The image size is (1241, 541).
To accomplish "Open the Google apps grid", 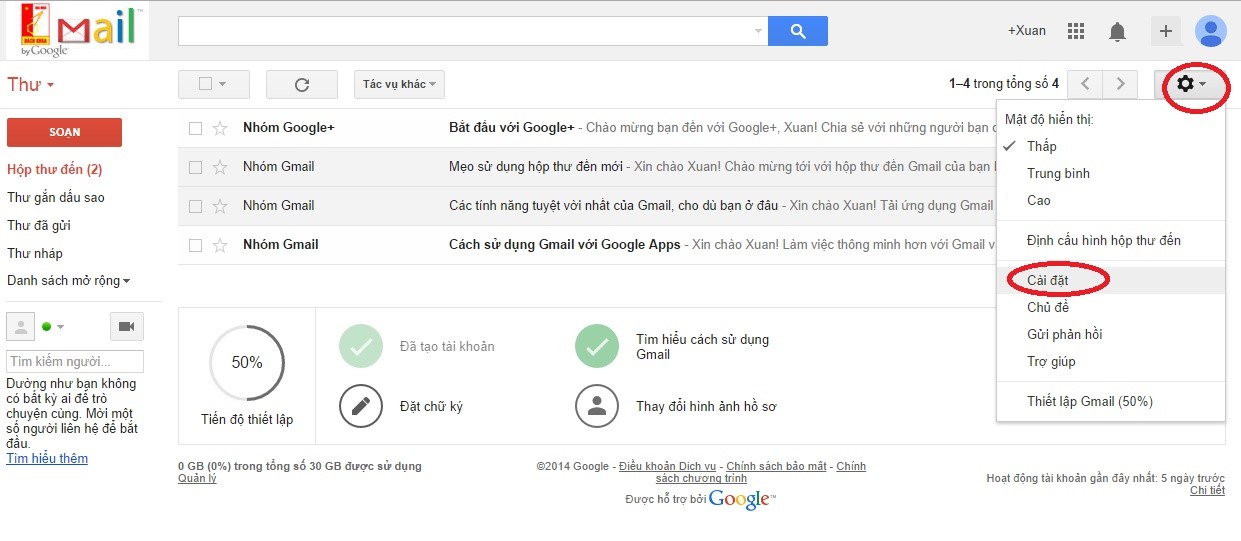I will pyautogui.click(x=1076, y=31).
